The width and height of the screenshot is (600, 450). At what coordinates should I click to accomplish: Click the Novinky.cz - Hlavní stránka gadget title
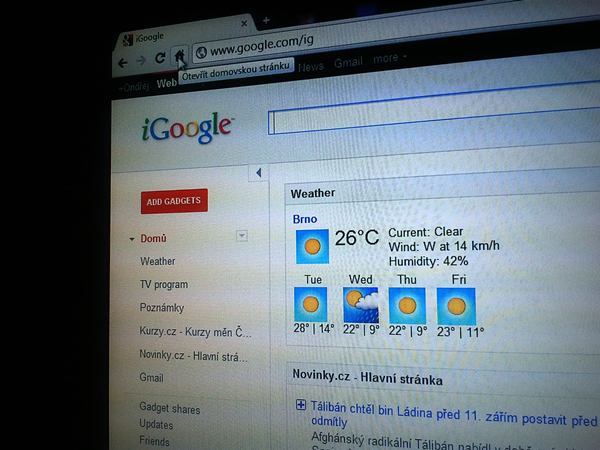click(x=367, y=377)
